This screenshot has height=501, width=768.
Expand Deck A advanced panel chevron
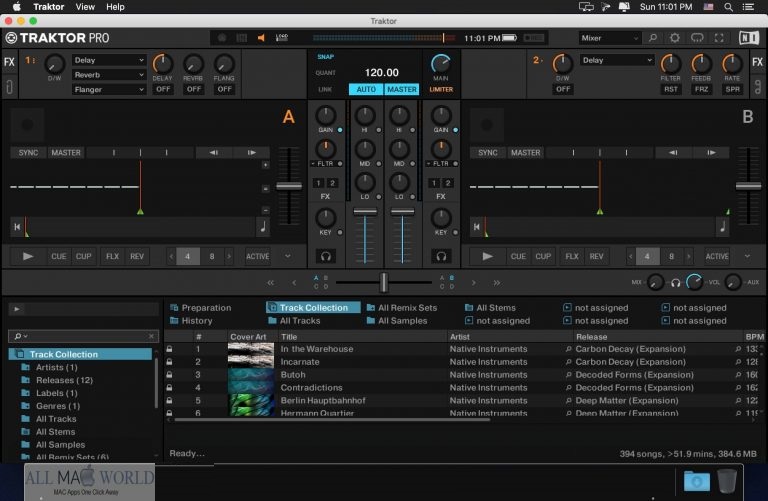[288, 256]
